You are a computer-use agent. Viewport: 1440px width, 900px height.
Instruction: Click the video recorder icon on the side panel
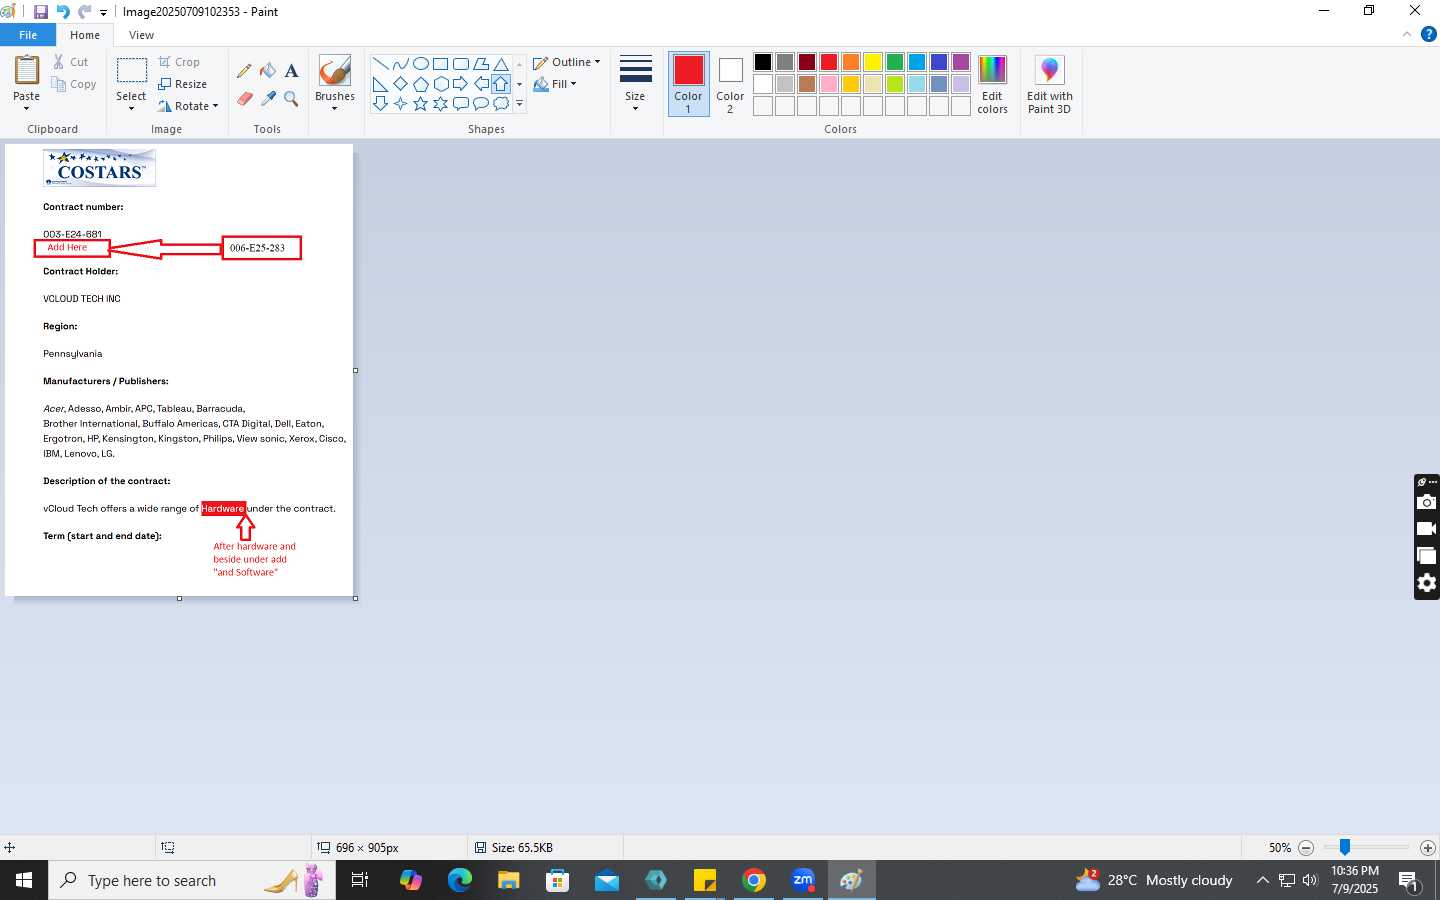[1427, 529]
